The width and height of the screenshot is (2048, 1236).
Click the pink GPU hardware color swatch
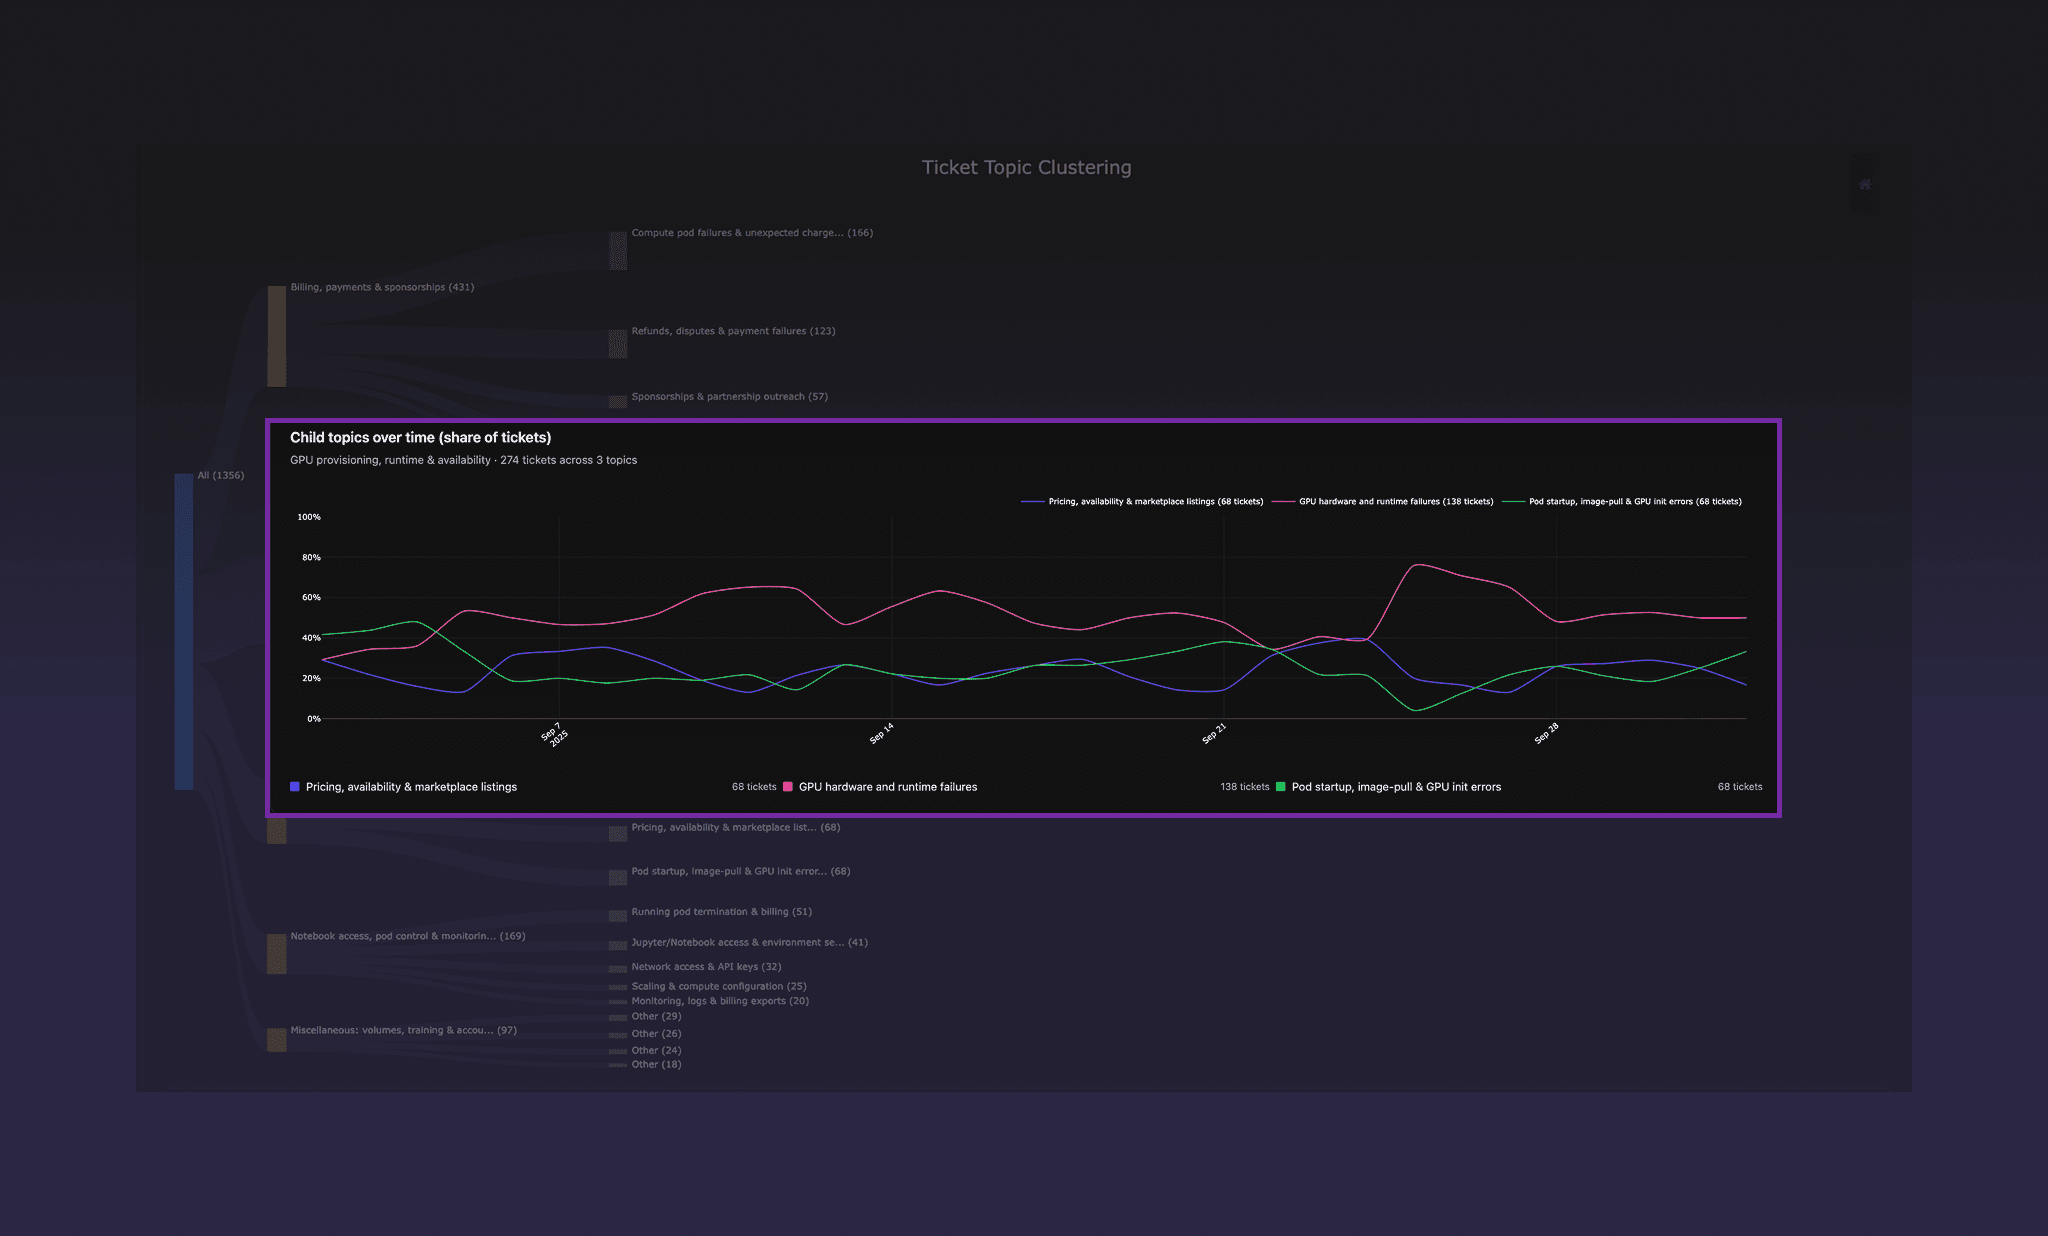coord(788,787)
